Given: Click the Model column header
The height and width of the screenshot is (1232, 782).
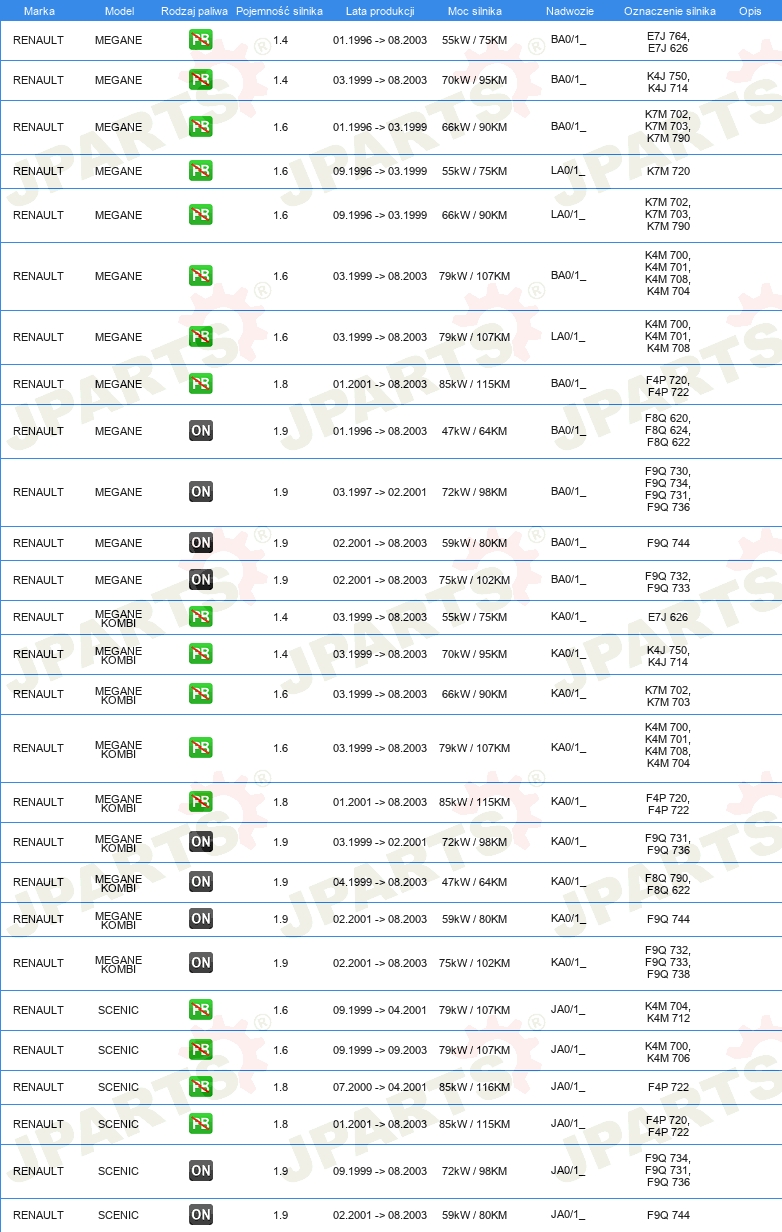Looking at the screenshot, I should point(119,11).
